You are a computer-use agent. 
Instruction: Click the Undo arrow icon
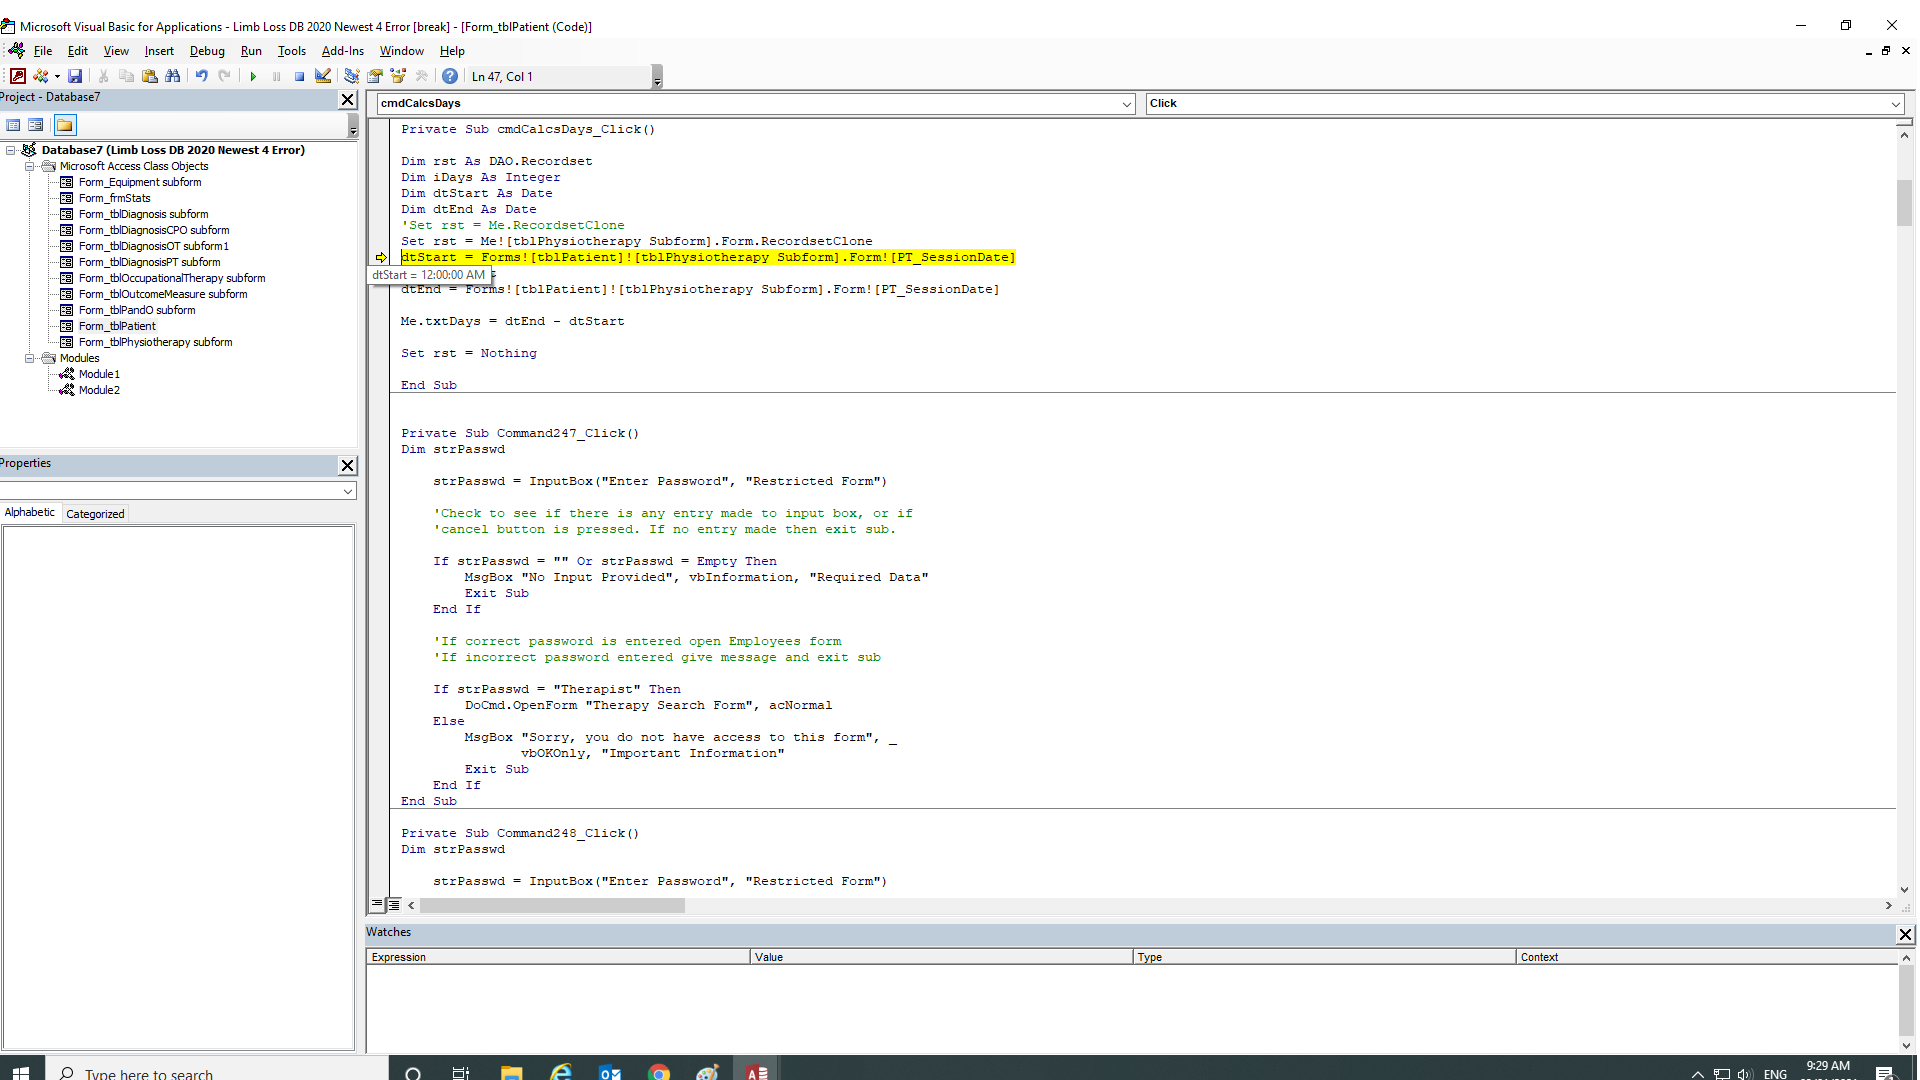[202, 76]
